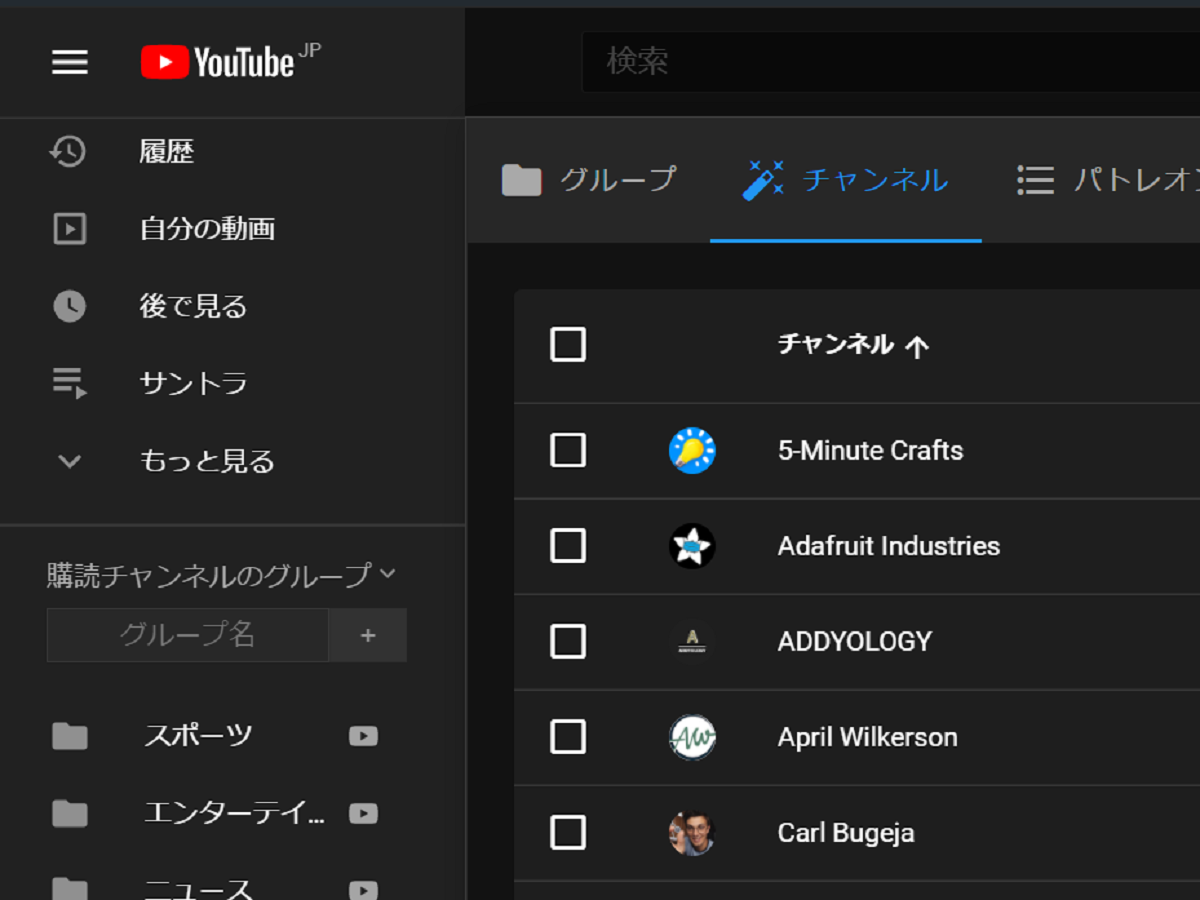Click the スポーツ folder icon
This screenshot has width=1200, height=900.
coord(70,736)
